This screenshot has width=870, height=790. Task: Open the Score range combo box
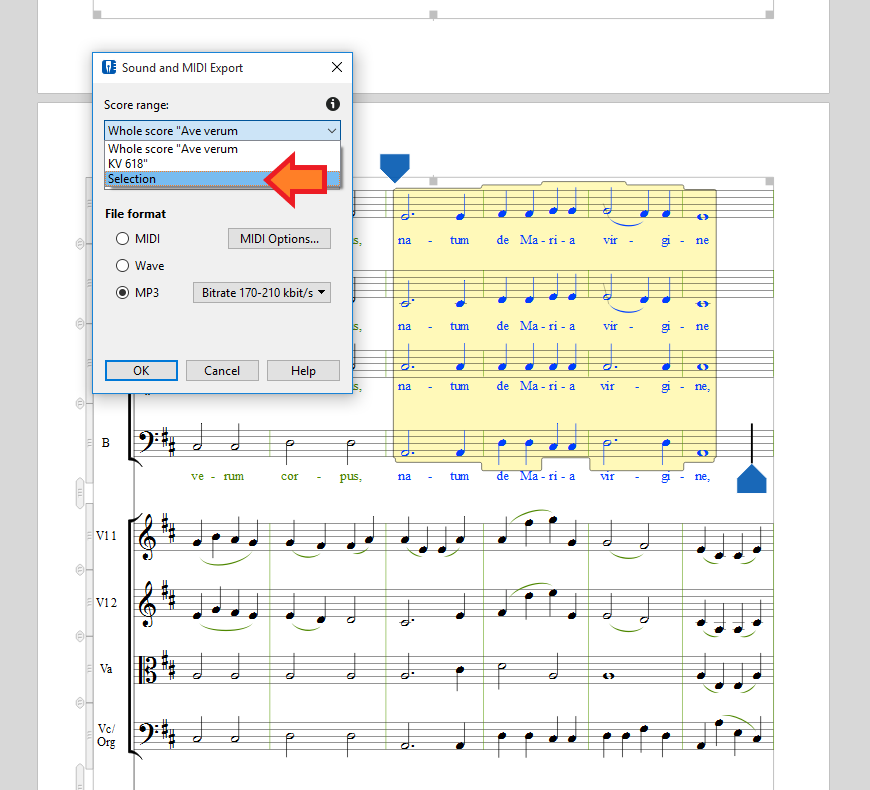(x=222, y=131)
